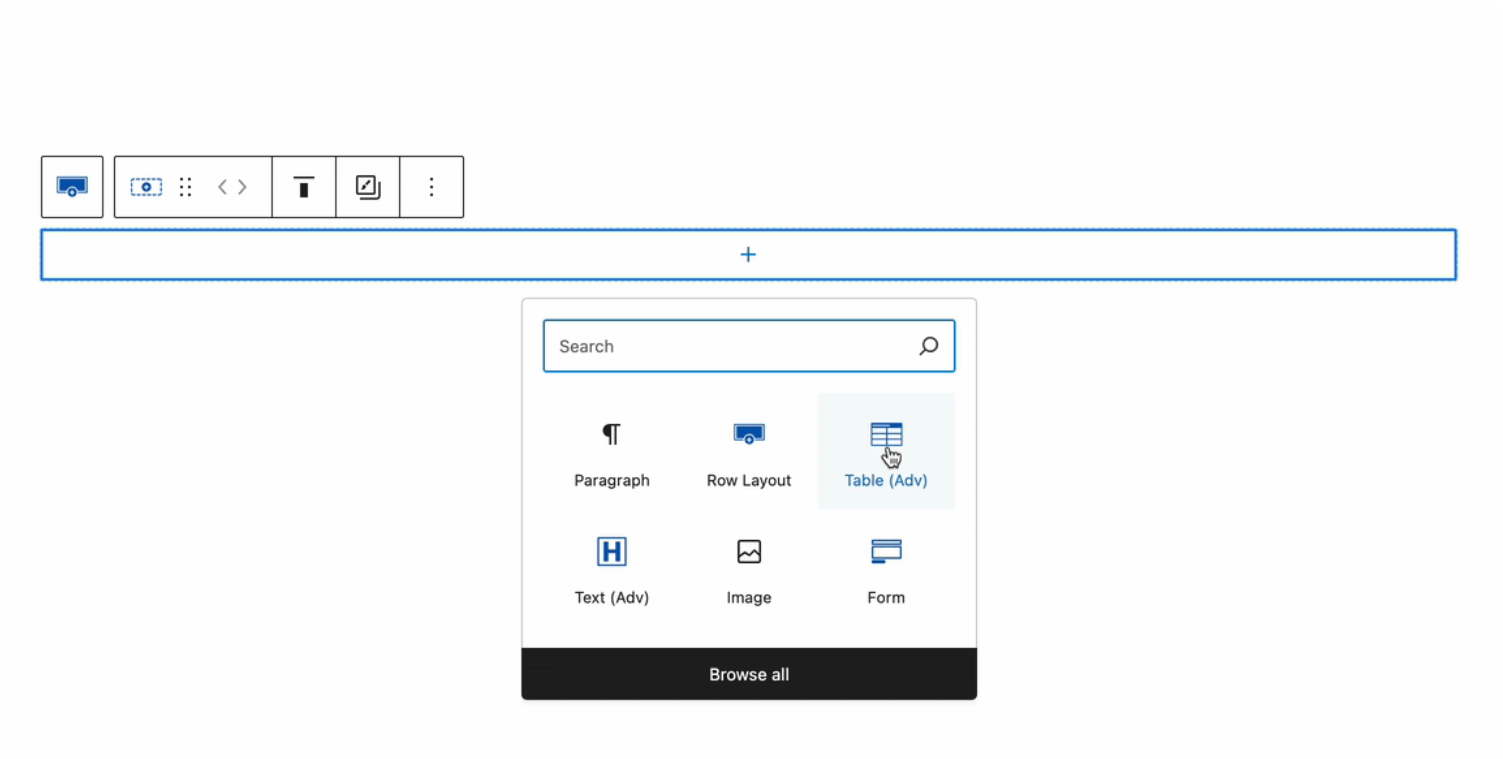
Task: Click the drag handle dots icon
Action: [x=186, y=186]
